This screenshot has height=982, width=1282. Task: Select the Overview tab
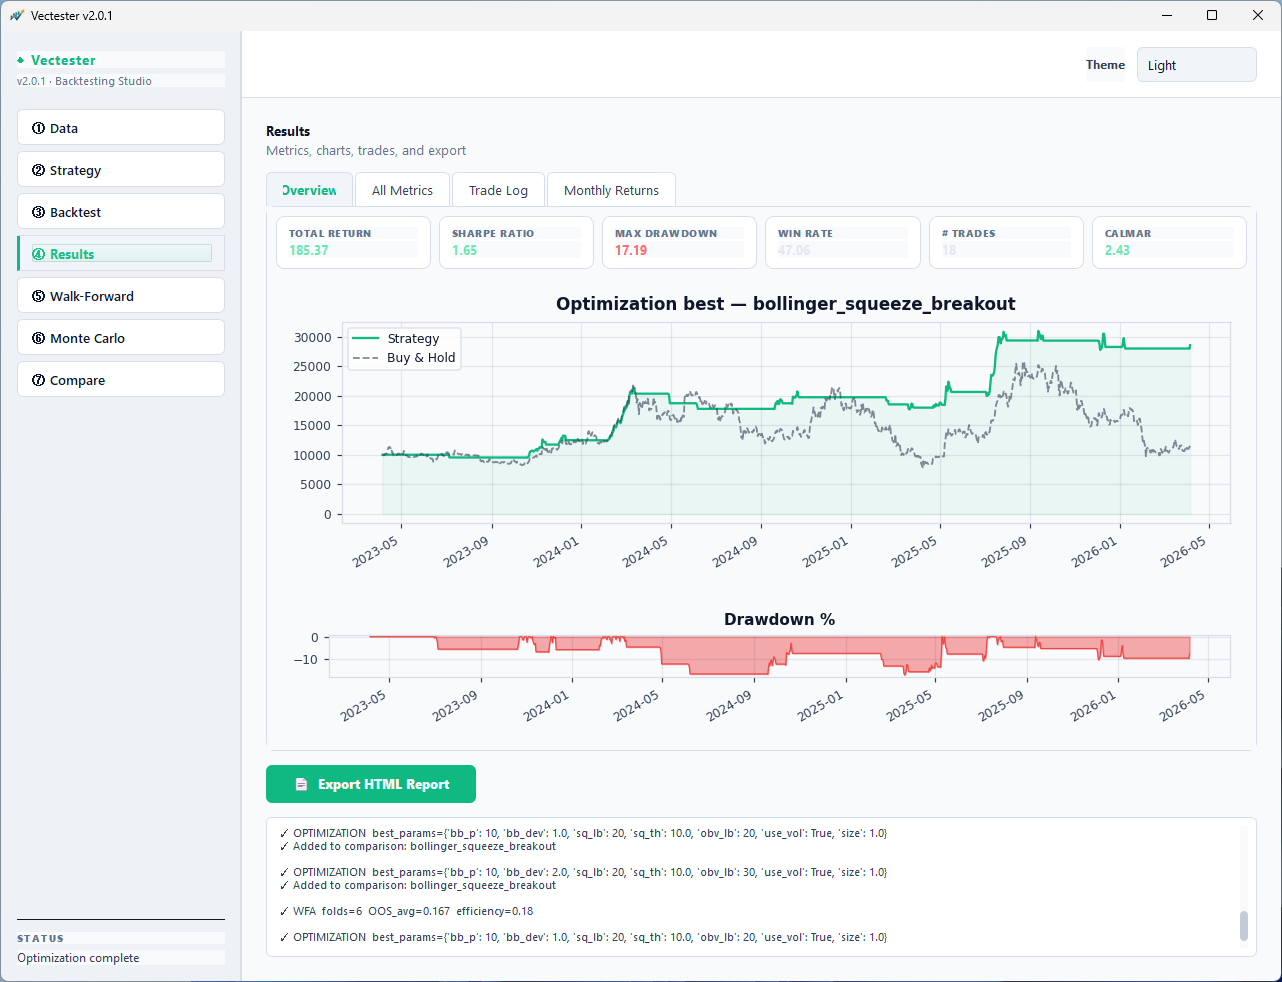coord(309,189)
